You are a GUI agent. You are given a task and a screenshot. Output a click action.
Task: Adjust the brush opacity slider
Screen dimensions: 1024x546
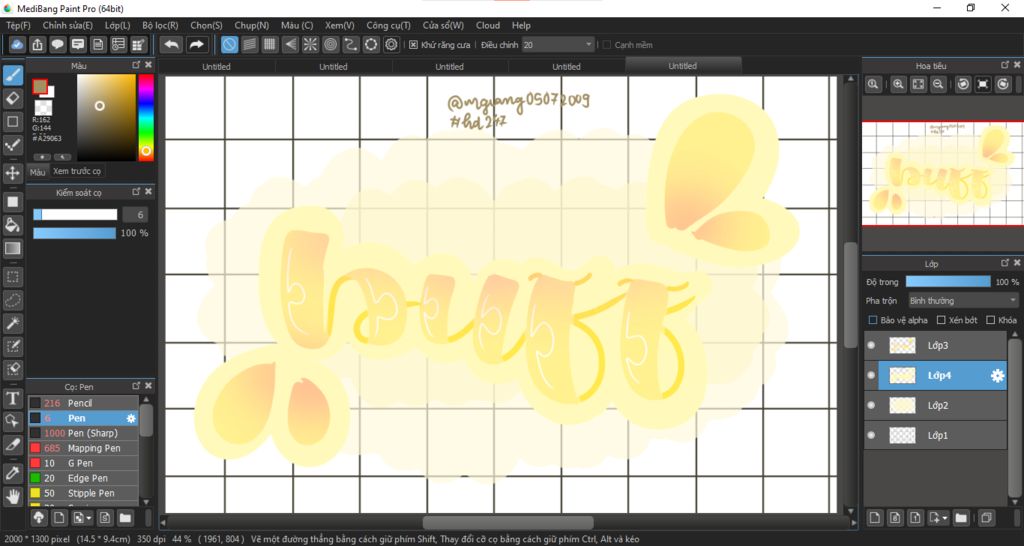tap(74, 233)
